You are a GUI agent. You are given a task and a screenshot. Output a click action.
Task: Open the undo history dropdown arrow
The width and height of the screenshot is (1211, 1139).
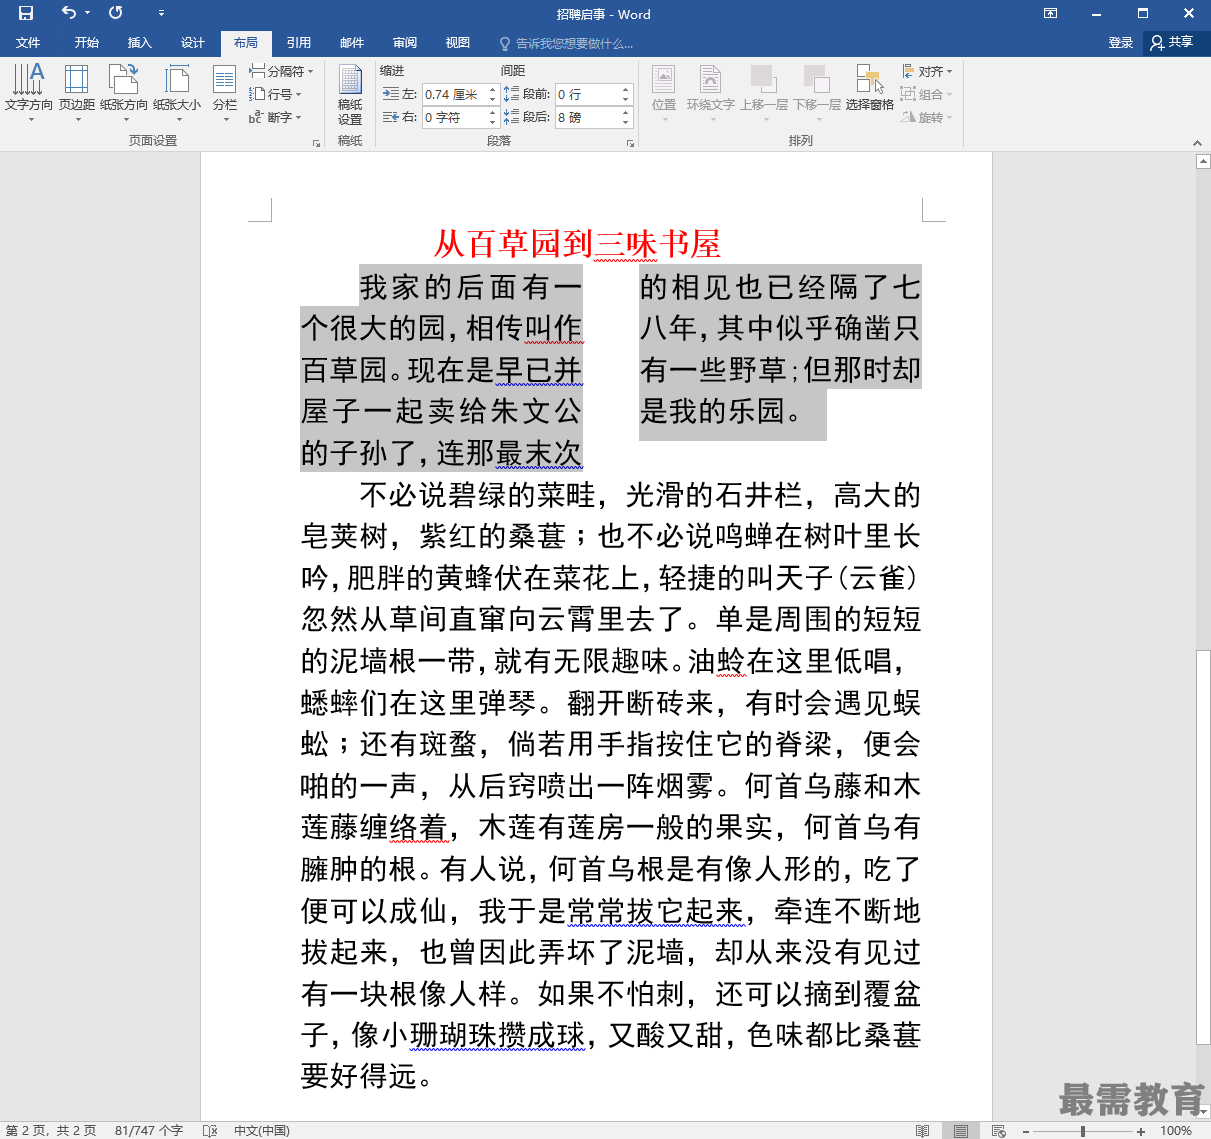pyautogui.click(x=88, y=13)
